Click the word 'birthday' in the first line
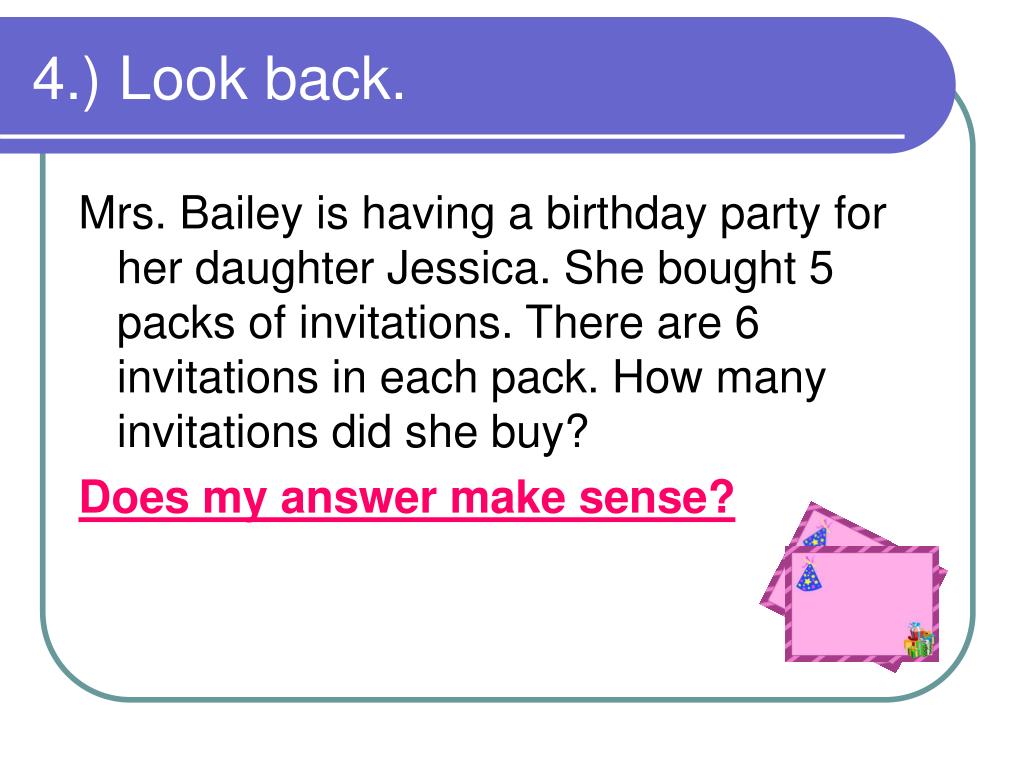 [x=626, y=214]
